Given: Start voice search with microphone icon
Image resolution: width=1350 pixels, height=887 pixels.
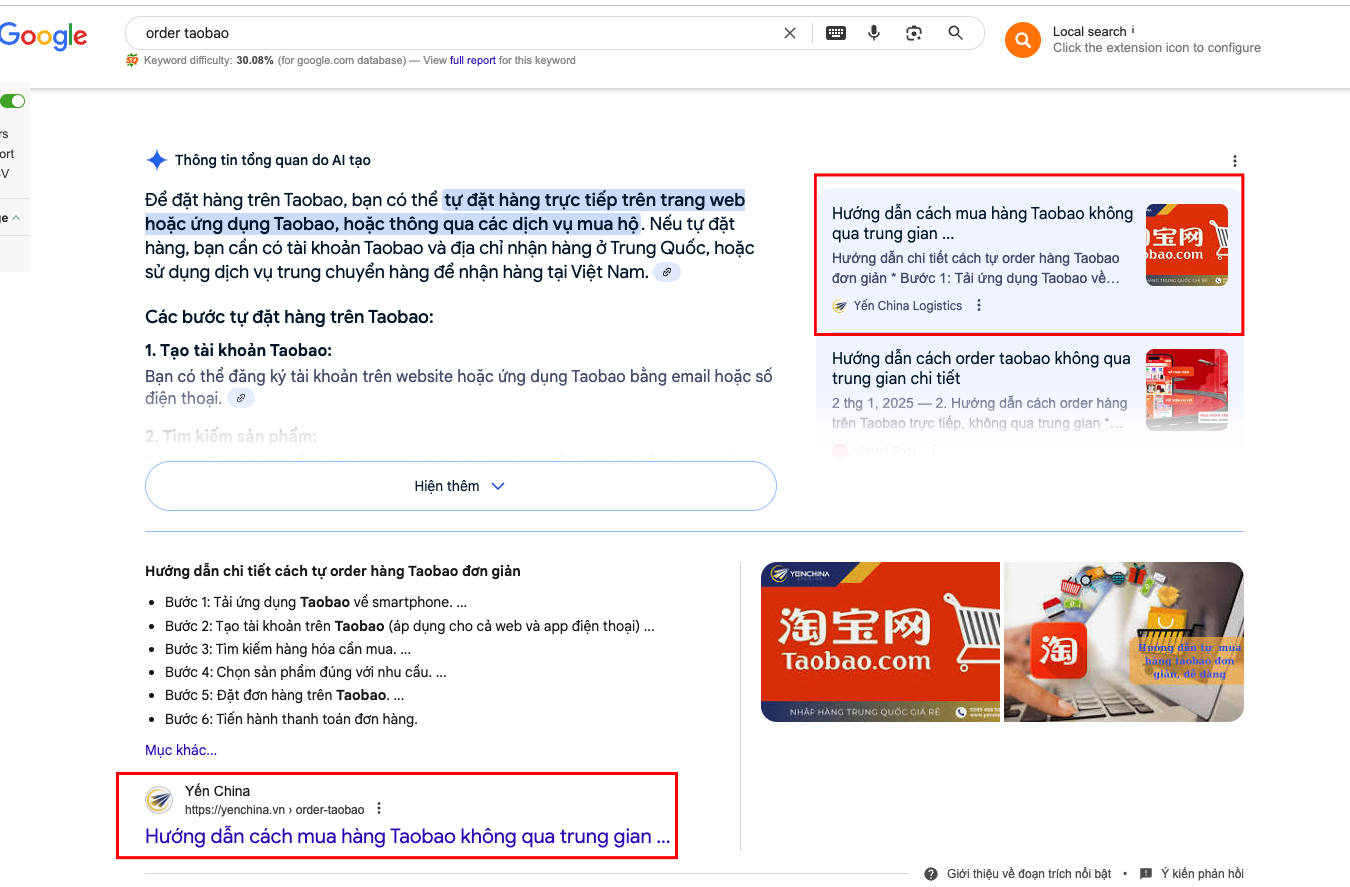Looking at the screenshot, I should pyautogui.click(x=874, y=33).
